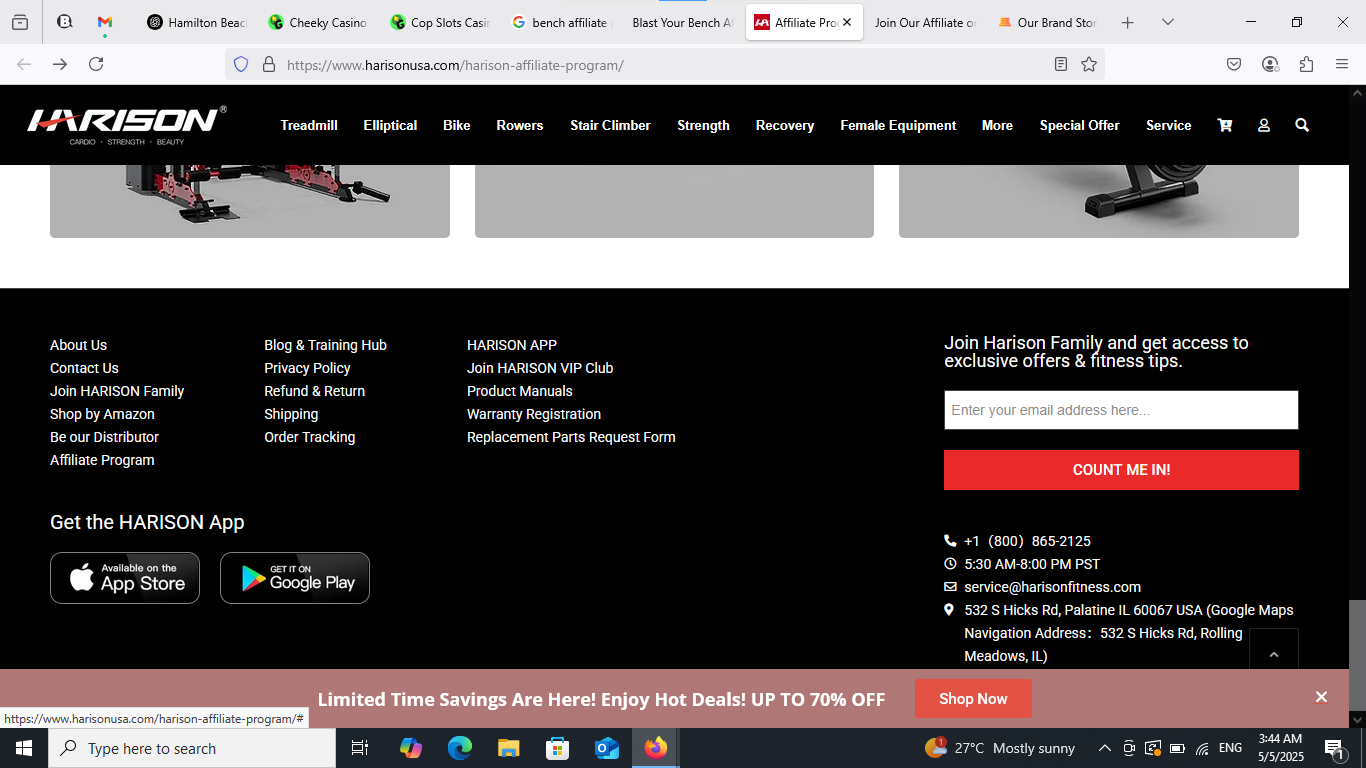Open the Rowers menu

pyautogui.click(x=520, y=125)
